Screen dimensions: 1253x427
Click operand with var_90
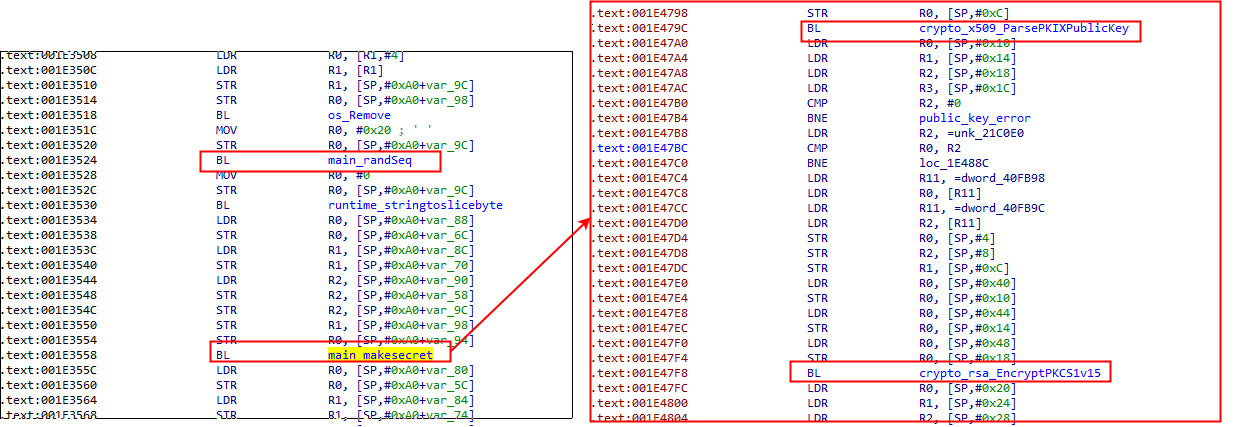pyautogui.click(x=401, y=280)
